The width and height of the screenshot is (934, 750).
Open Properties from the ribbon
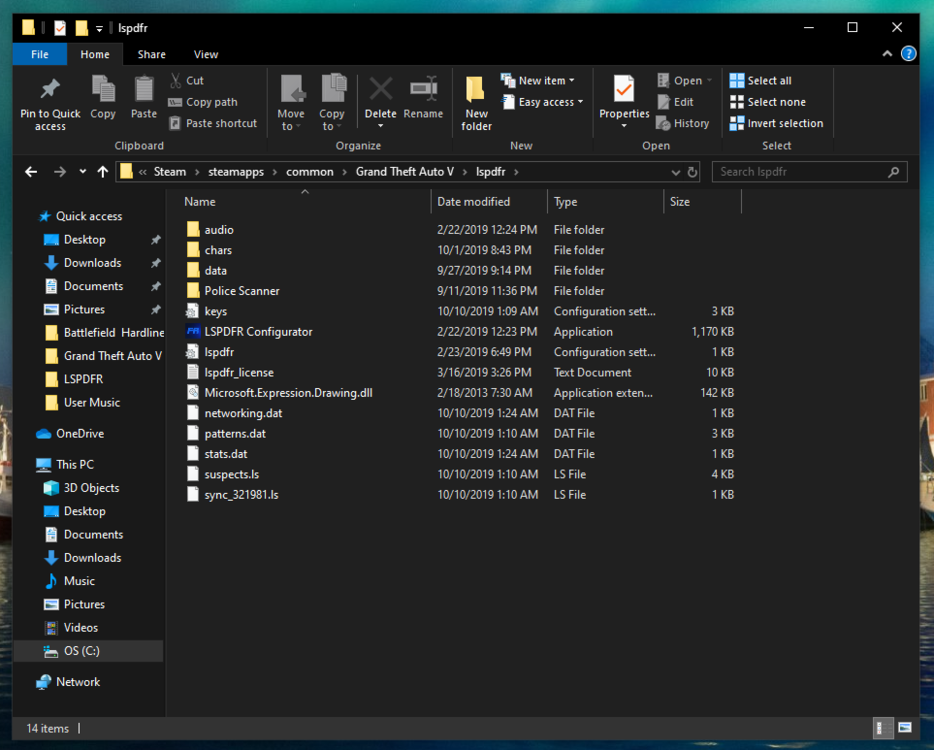pos(624,91)
